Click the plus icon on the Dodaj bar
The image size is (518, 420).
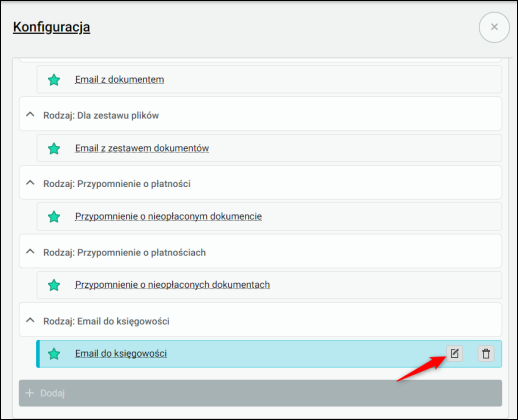click(30, 393)
